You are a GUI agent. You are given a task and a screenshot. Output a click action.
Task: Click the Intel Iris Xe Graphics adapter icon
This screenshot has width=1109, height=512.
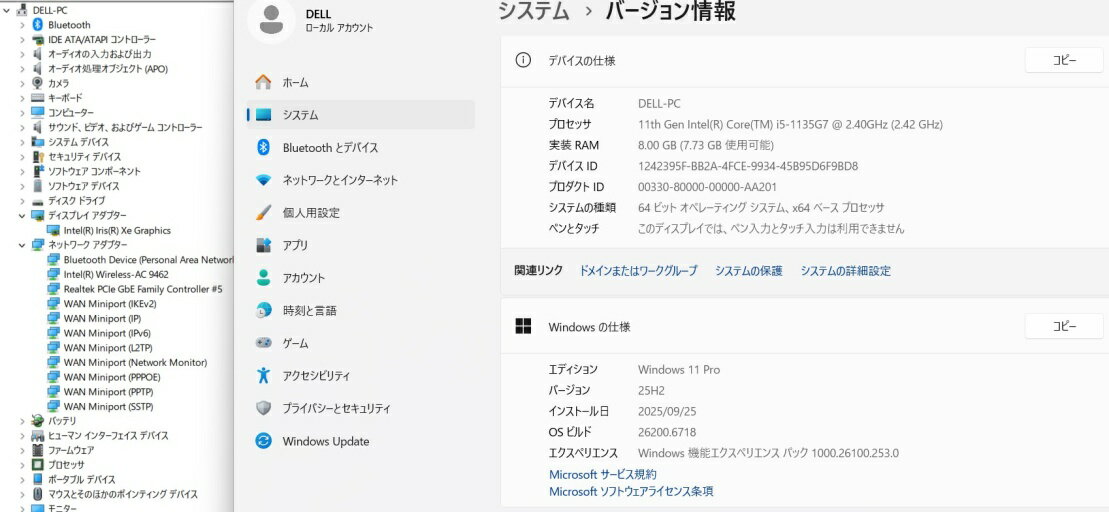[53, 230]
